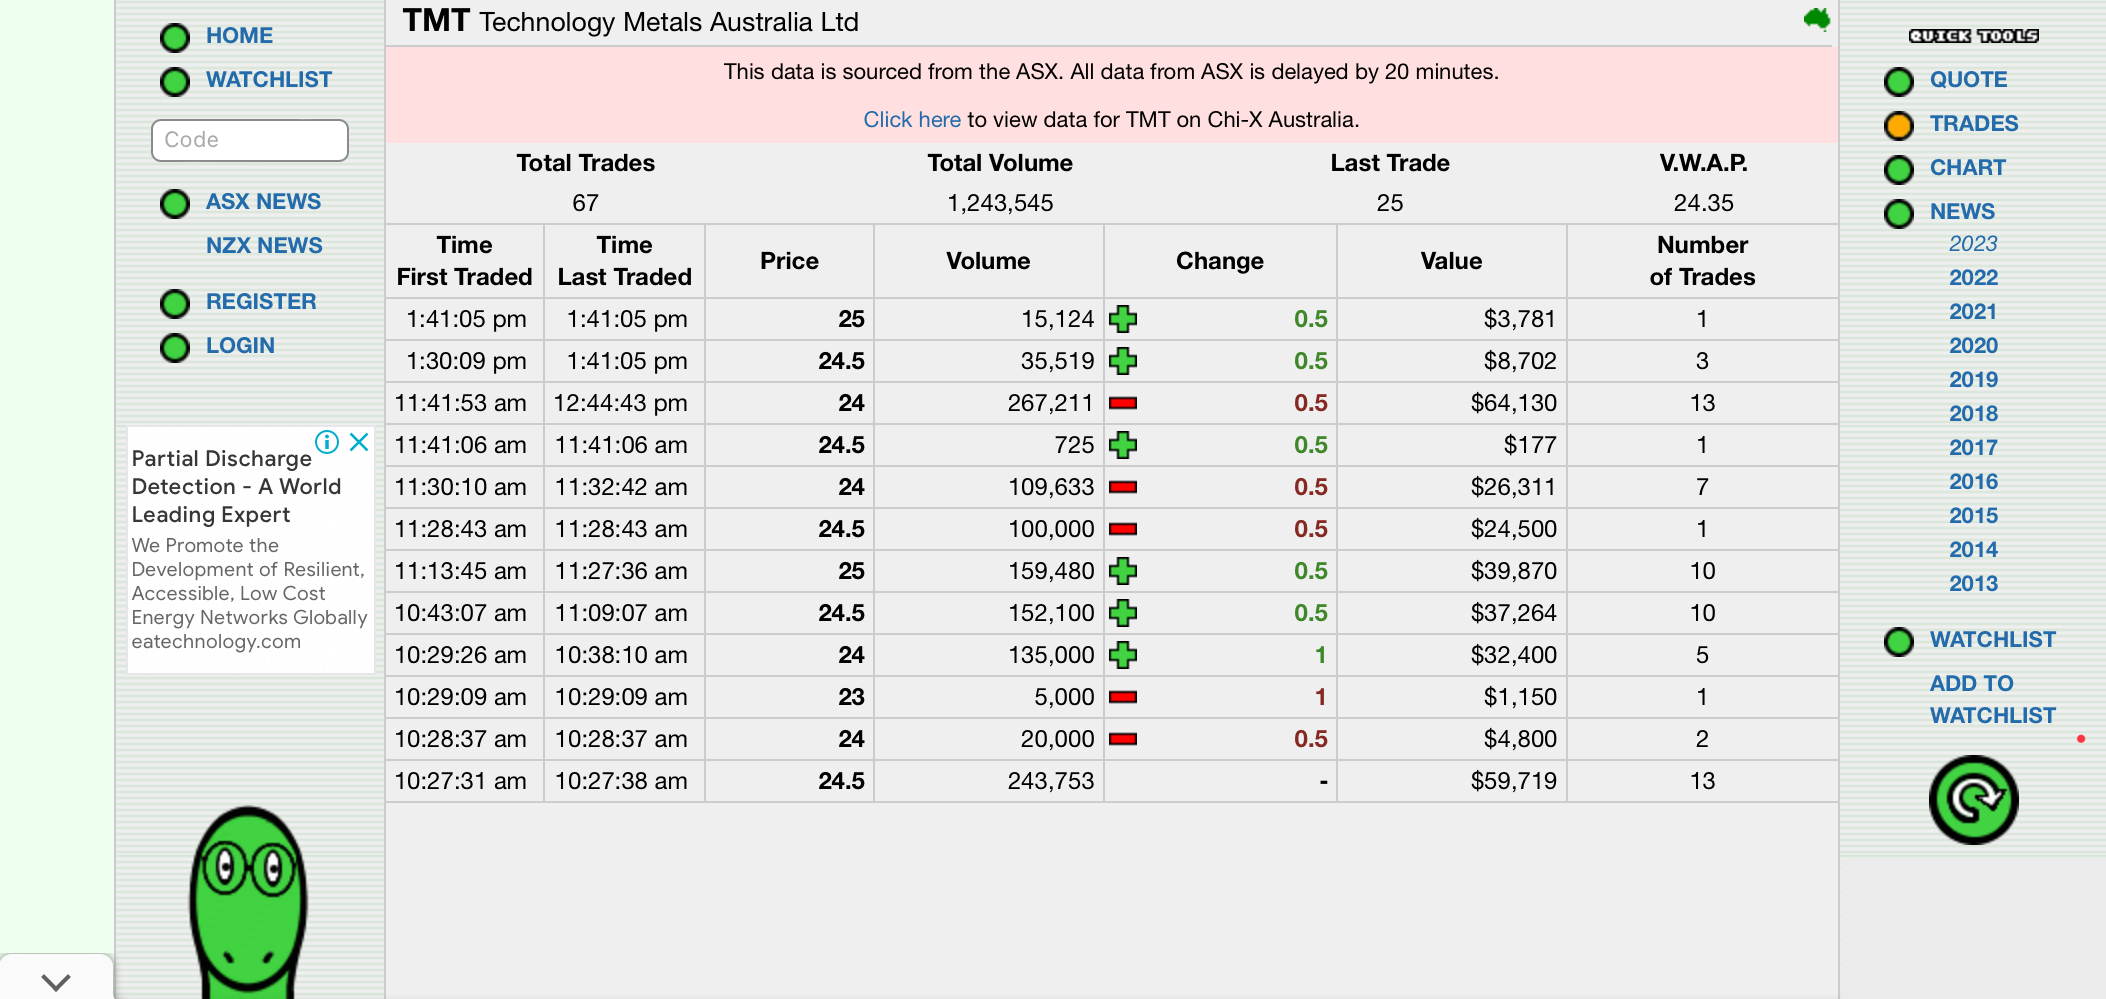2106x999 pixels.
Task: View 2014 news
Action: tap(1973, 550)
